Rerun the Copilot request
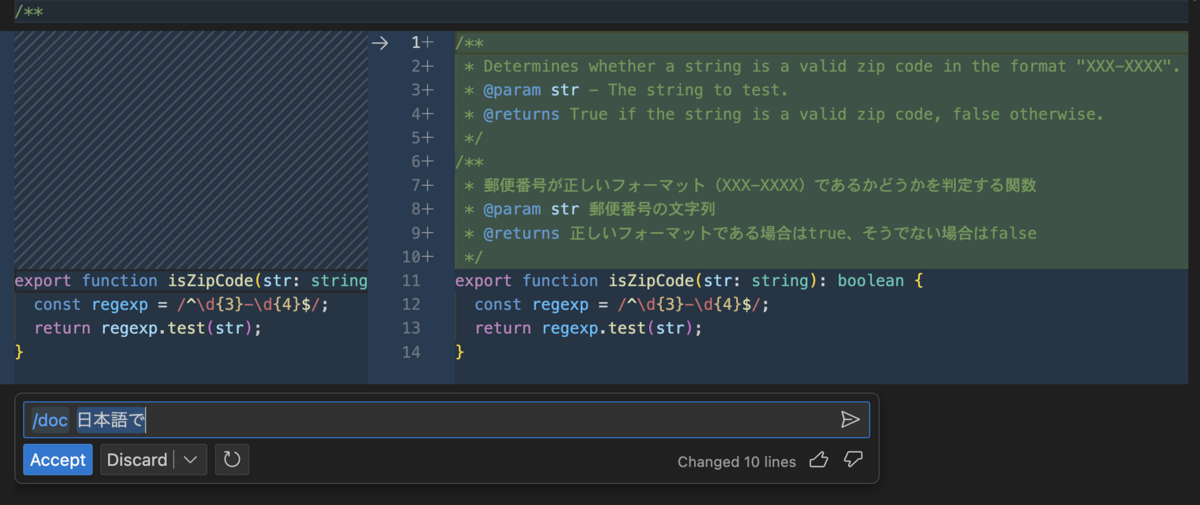 click(232, 460)
